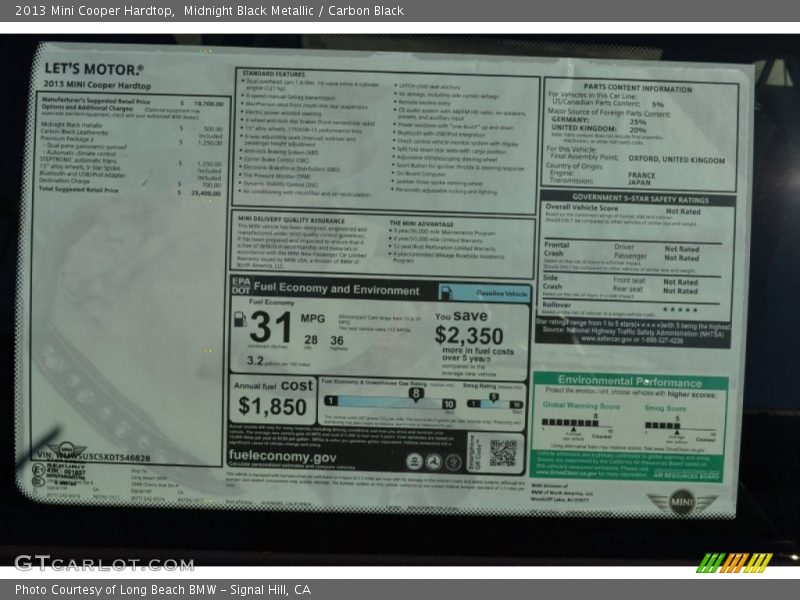Click the '23,400.00' total price
Screen dimensions: 800x600
(x=206, y=193)
